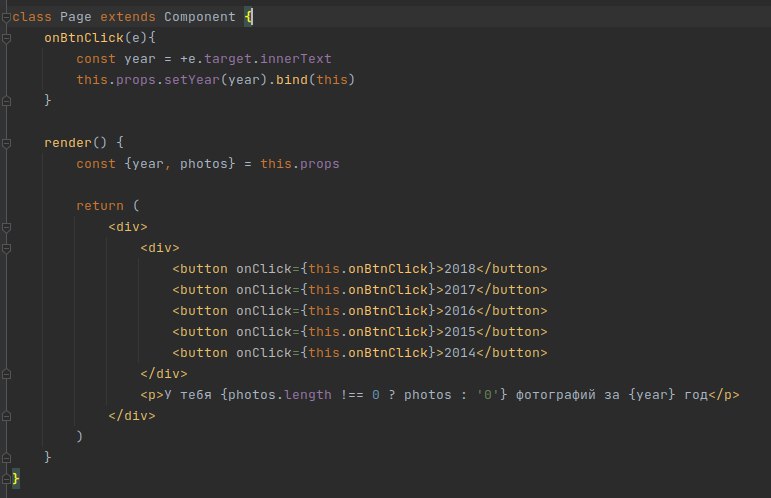Viewport: 771px width, 498px height.
Task: Click the '!==' operator
Action: [352, 395]
